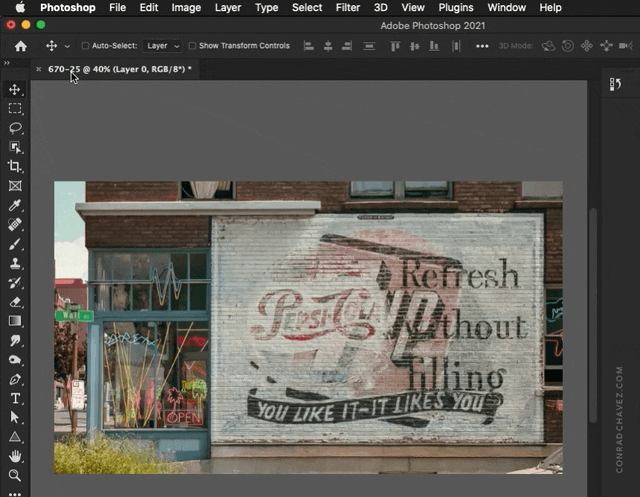The height and width of the screenshot is (497, 640).
Task: Select the Frame tool
Action: coord(15,186)
